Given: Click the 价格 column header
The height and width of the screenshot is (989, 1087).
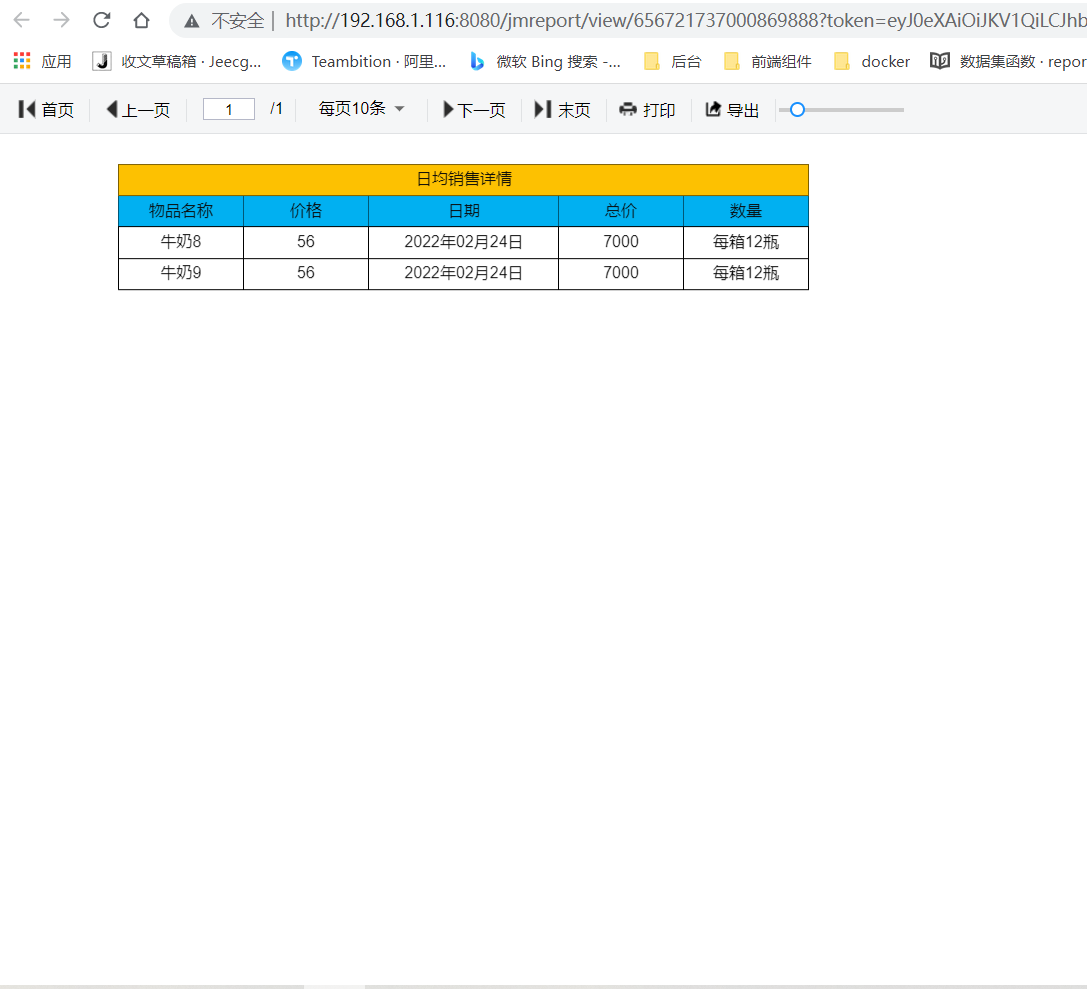Looking at the screenshot, I should tap(306, 211).
